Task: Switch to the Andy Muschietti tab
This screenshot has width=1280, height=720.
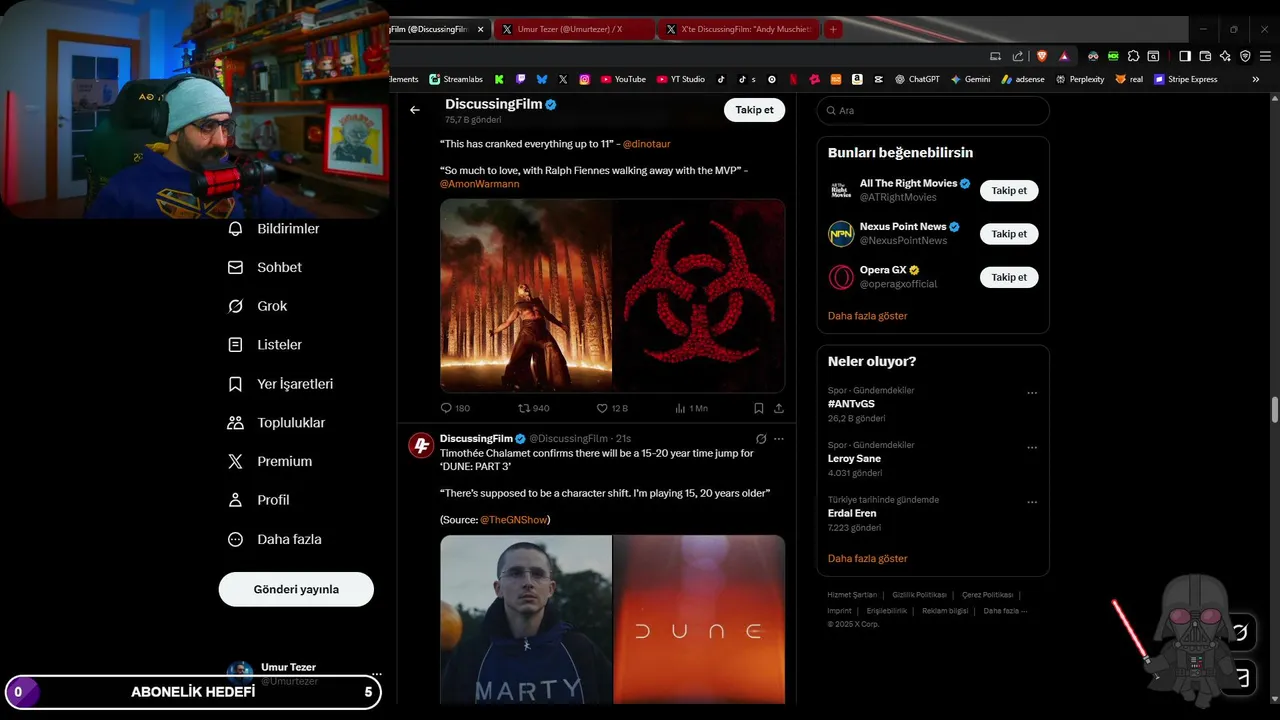Action: click(739, 29)
